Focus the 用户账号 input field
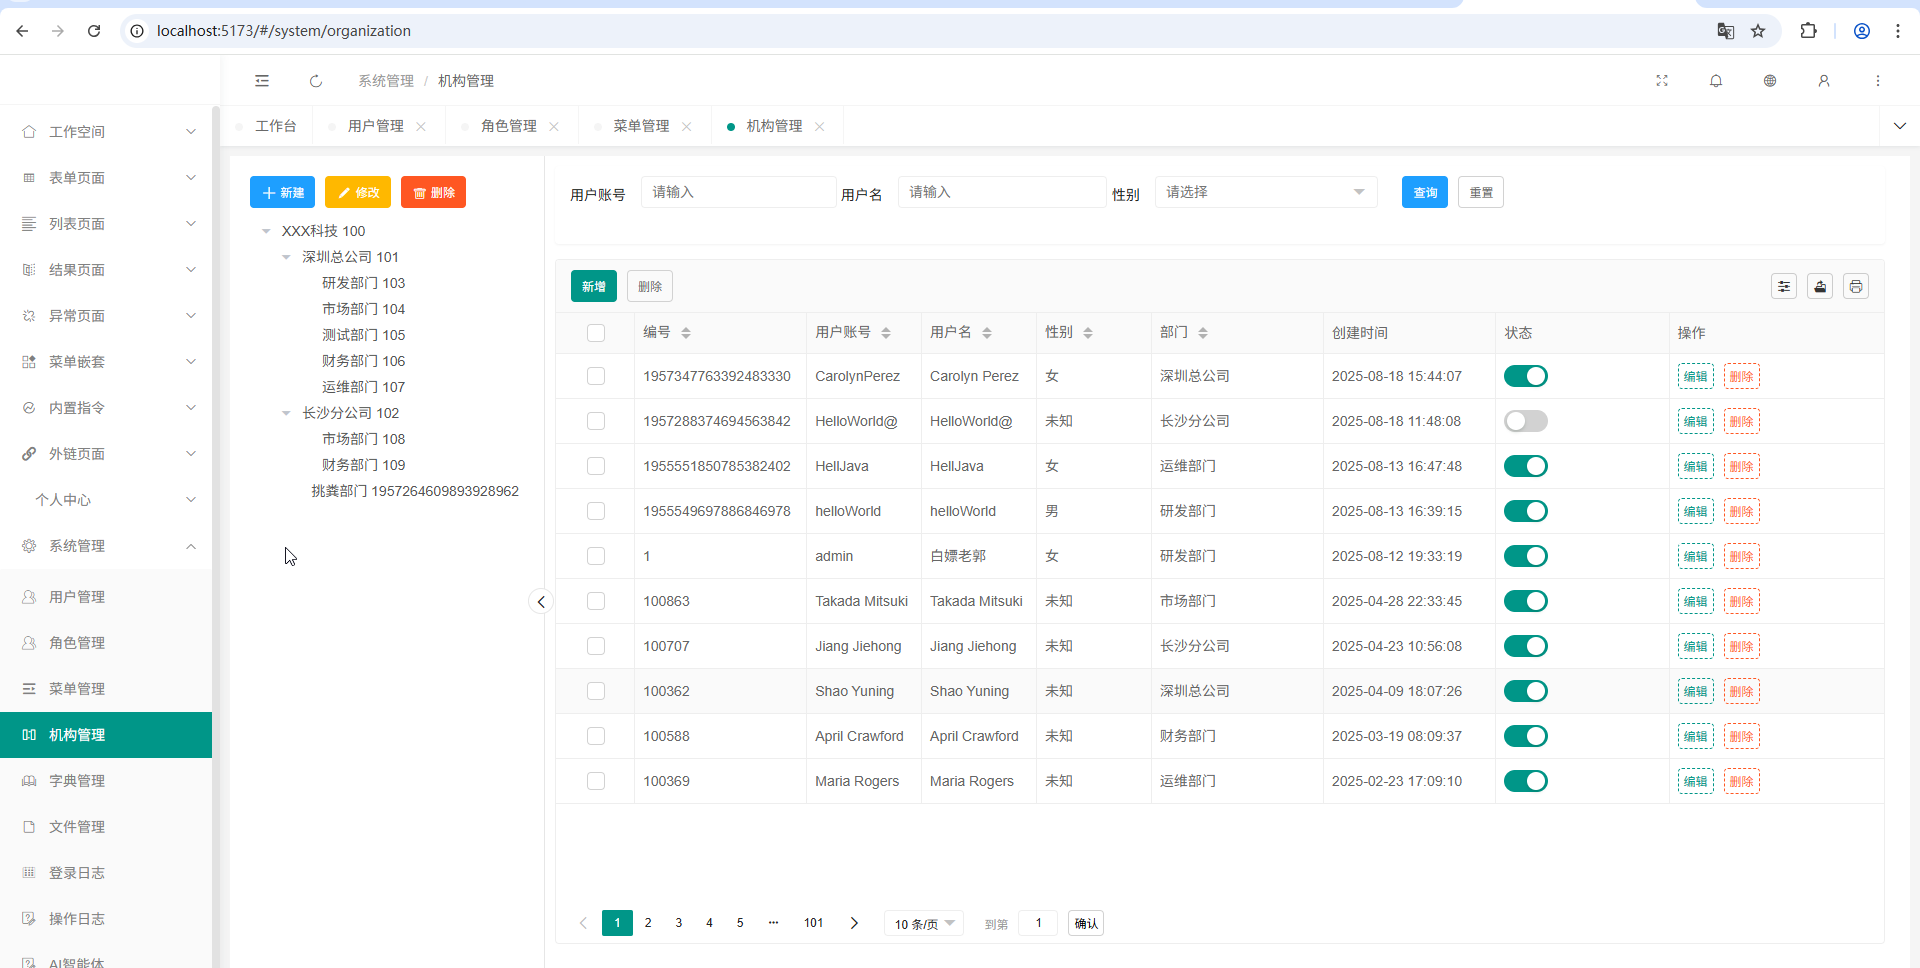 [x=739, y=192]
